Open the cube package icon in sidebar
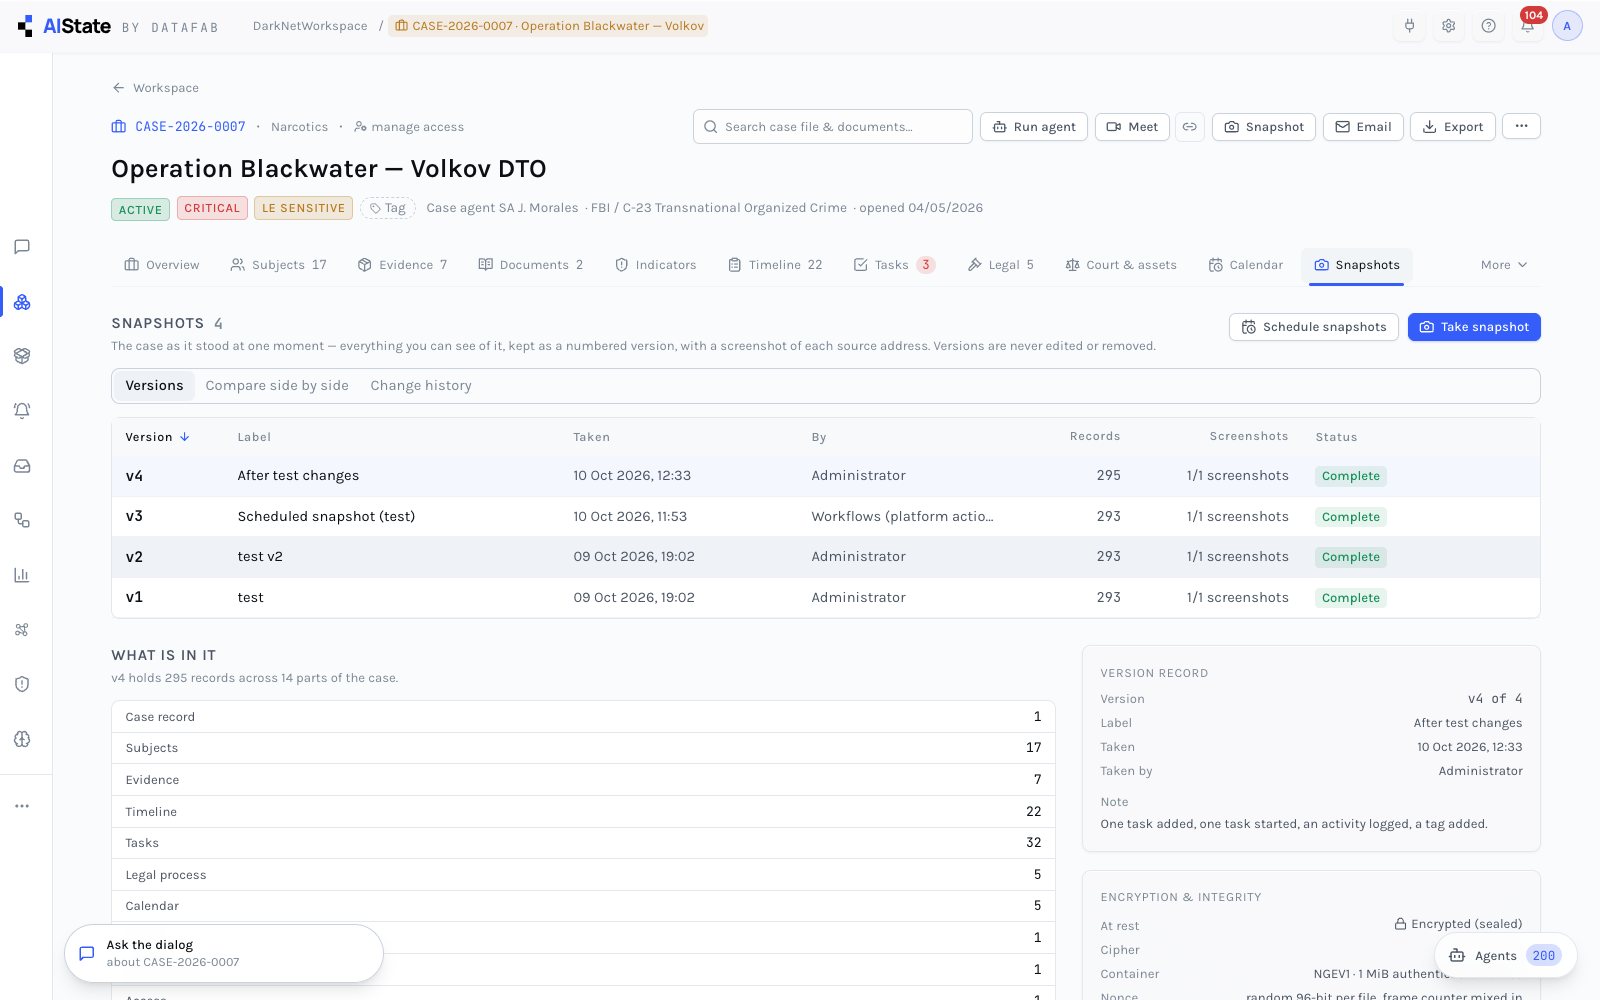 (22, 356)
